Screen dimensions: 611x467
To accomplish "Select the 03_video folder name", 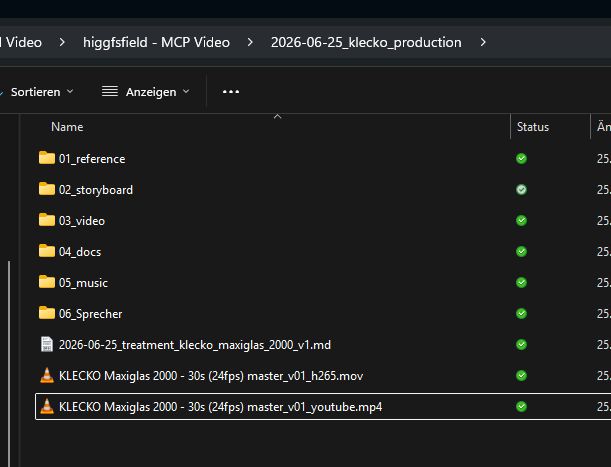I will point(82,221).
